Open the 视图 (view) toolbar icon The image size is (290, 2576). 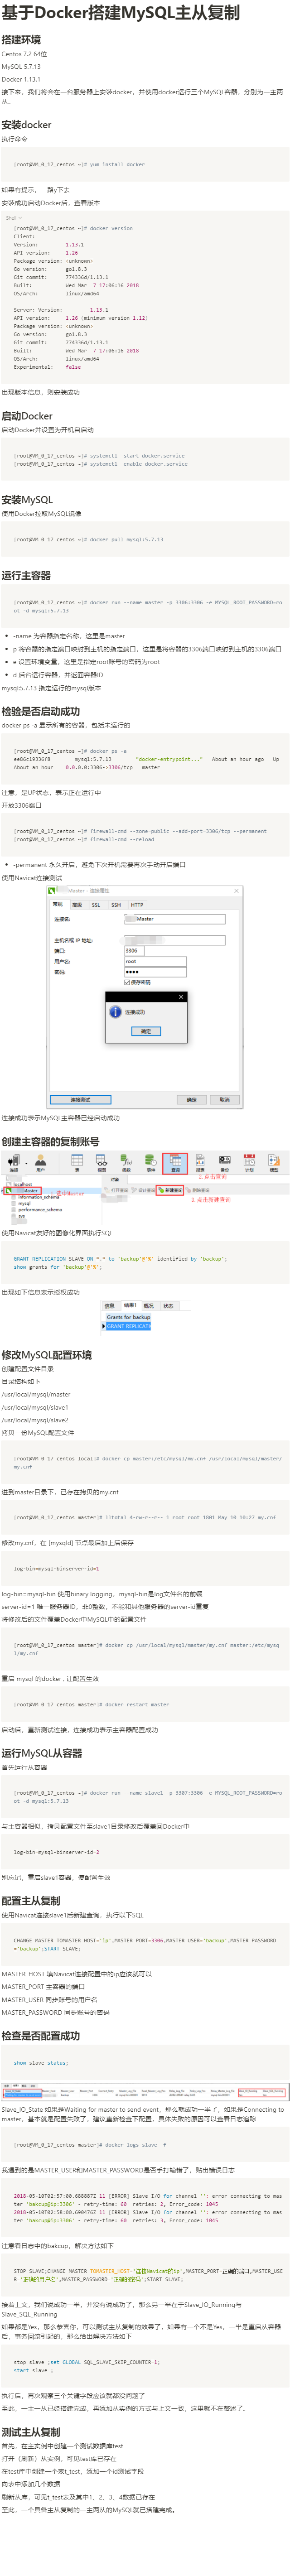click(101, 1163)
